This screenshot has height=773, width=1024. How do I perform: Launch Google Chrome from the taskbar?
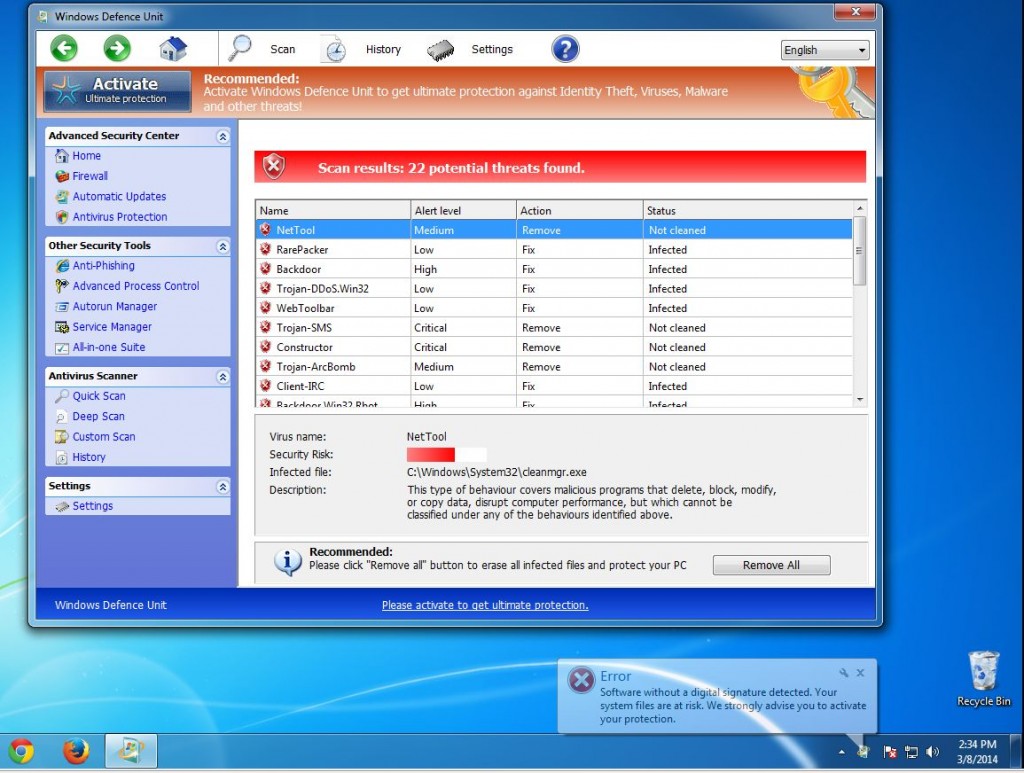pos(22,750)
